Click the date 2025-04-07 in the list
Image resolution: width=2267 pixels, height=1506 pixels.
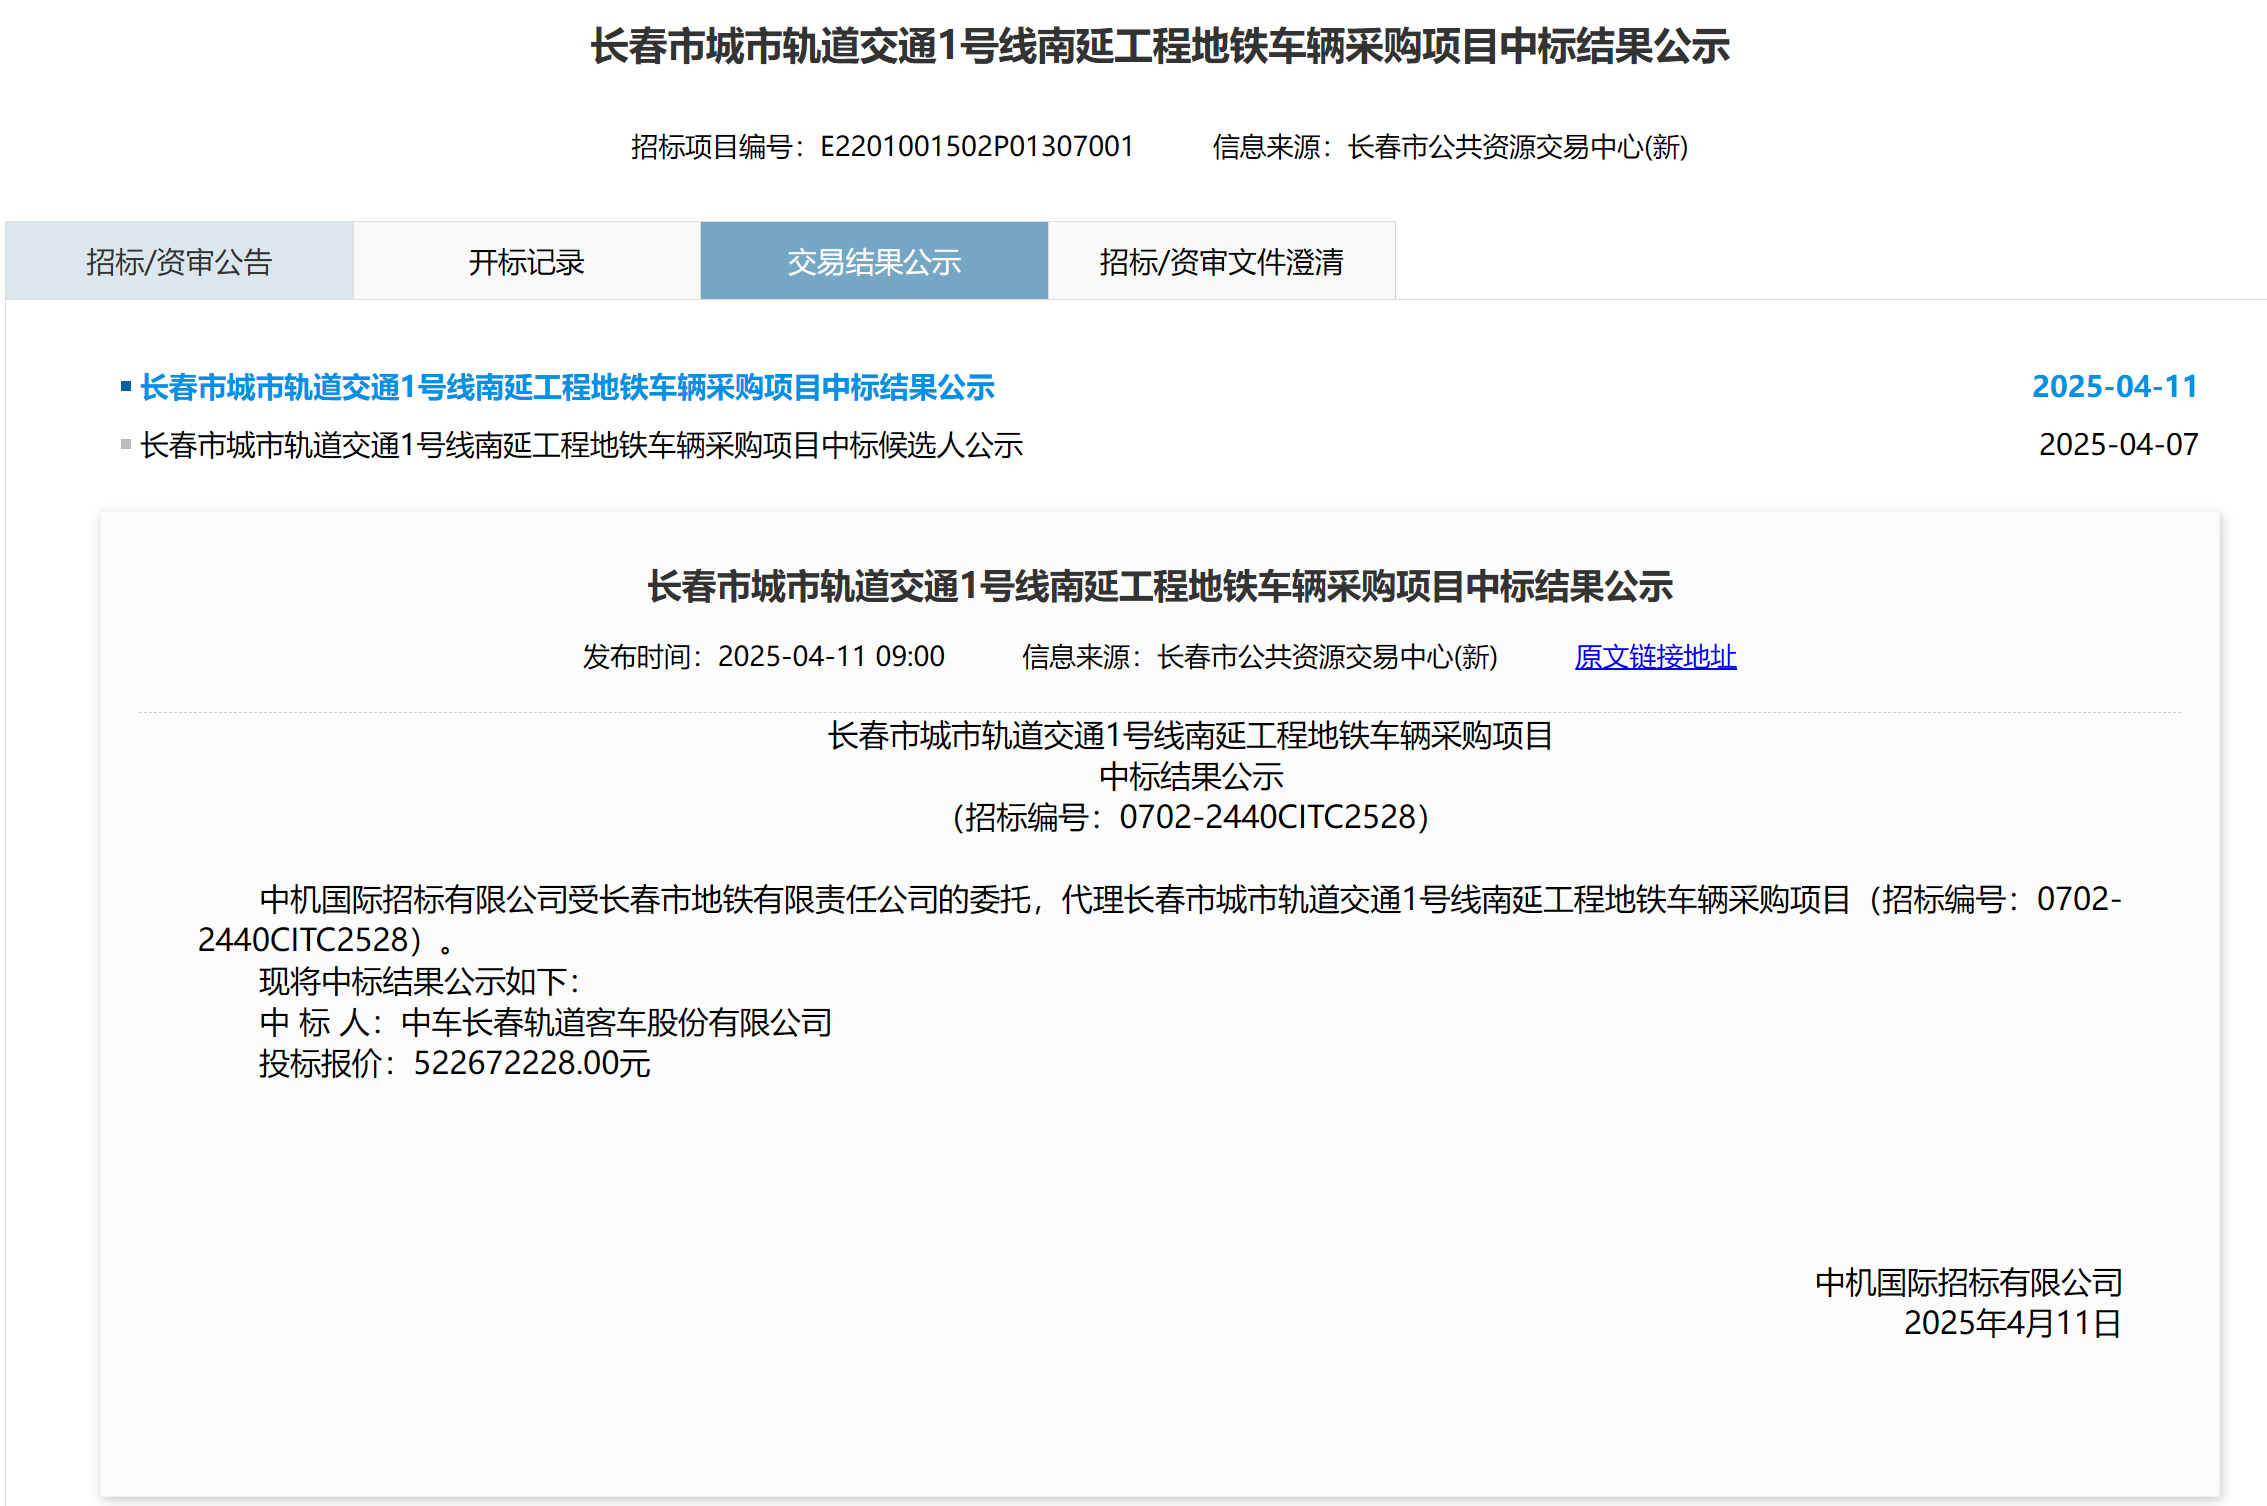[x=2118, y=445]
